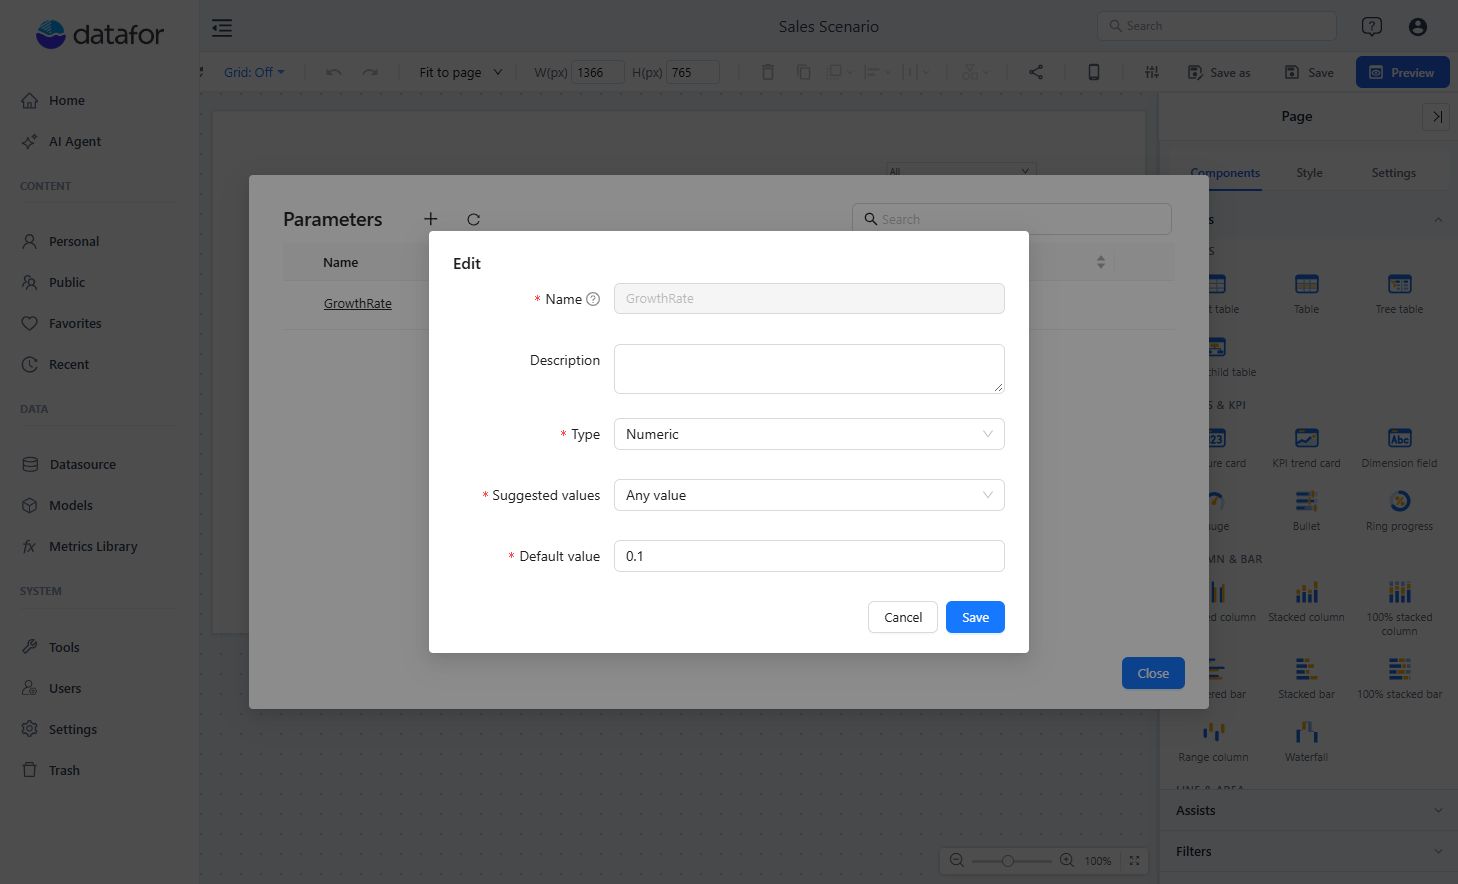Add a Waterfall chart component
The height and width of the screenshot is (884, 1458).
(1306, 742)
